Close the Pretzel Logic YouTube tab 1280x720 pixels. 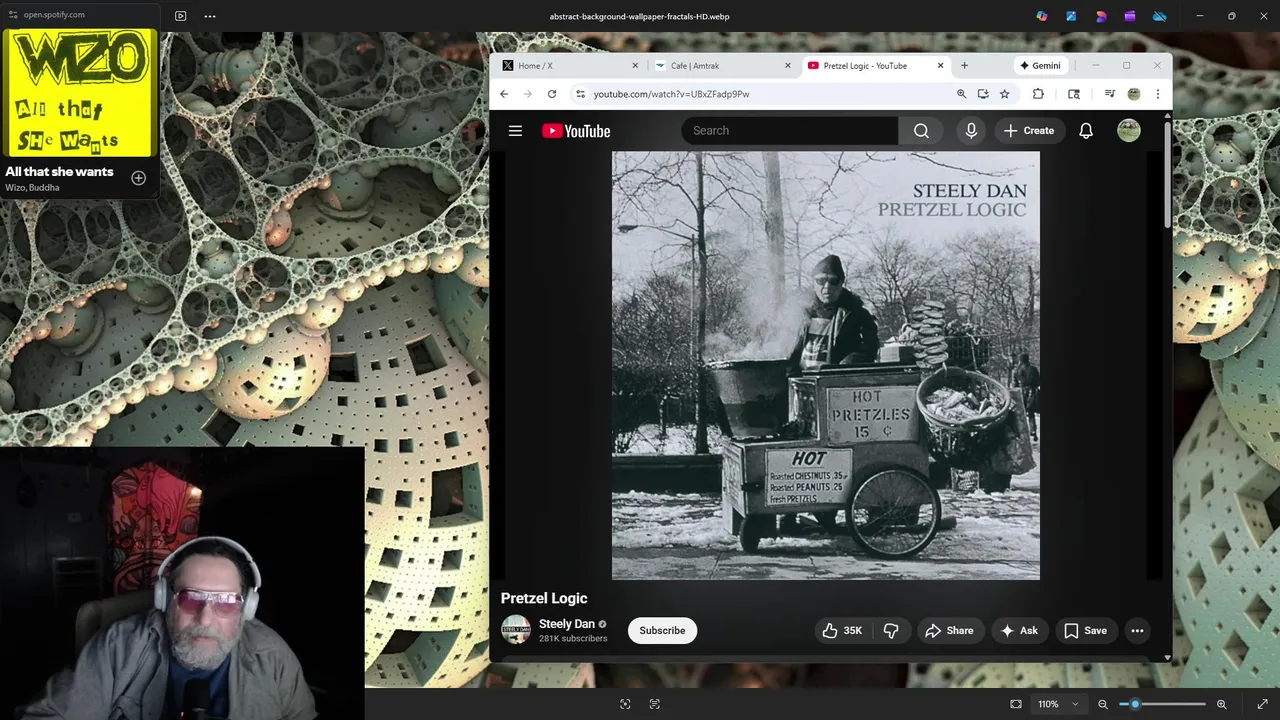point(941,66)
